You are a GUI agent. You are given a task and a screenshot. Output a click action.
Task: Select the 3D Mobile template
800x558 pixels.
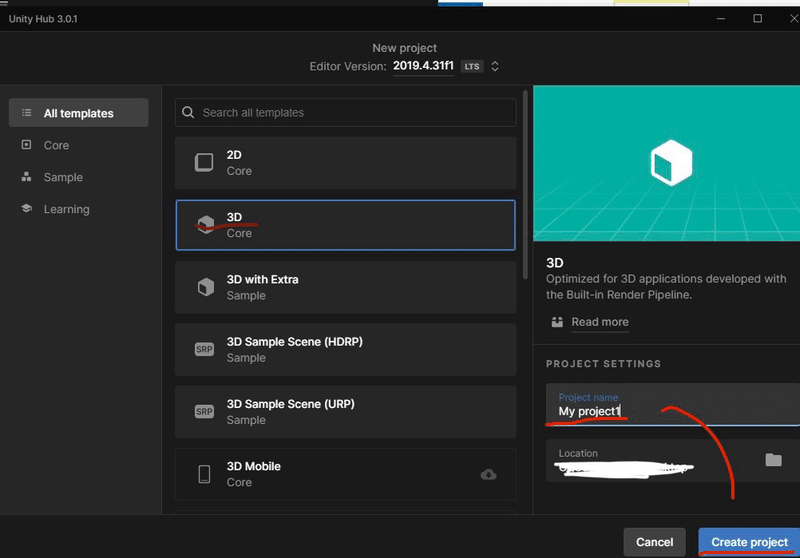tap(345, 474)
